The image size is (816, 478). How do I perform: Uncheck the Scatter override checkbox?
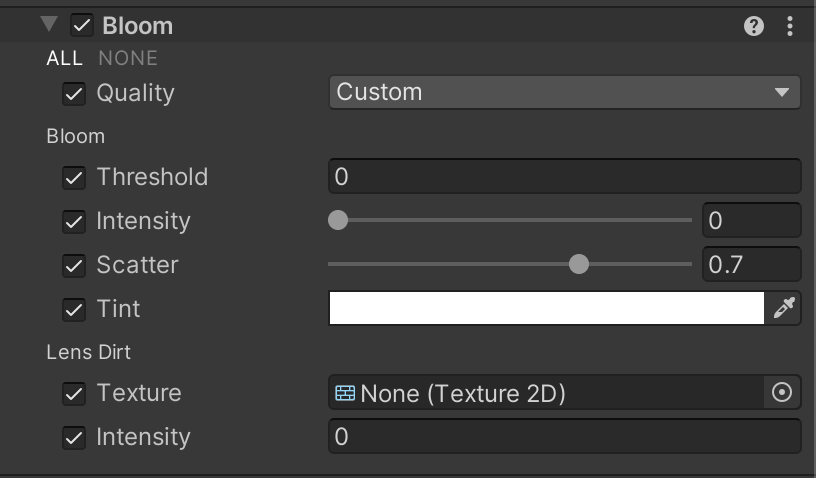(74, 266)
